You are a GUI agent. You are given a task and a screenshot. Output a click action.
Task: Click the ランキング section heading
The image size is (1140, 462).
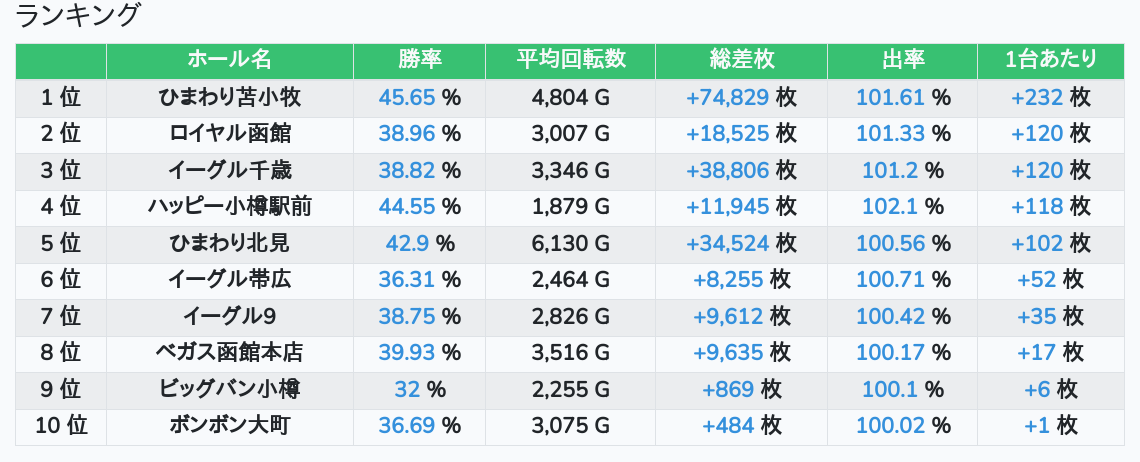point(76,15)
